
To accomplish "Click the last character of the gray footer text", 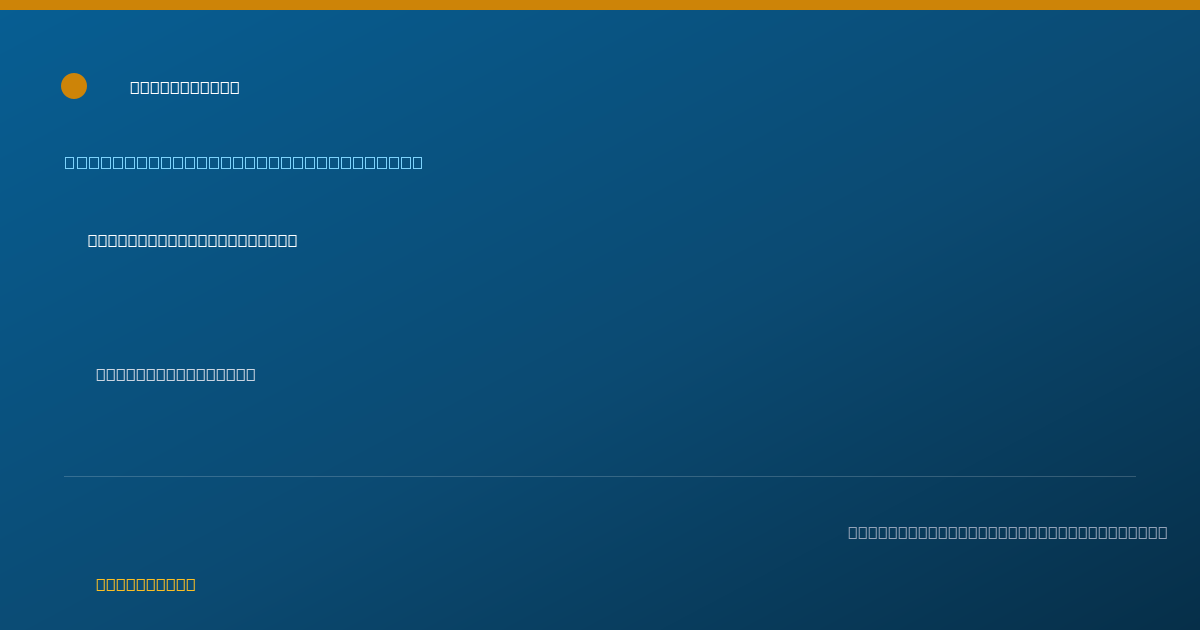I will tap(1162, 532).
